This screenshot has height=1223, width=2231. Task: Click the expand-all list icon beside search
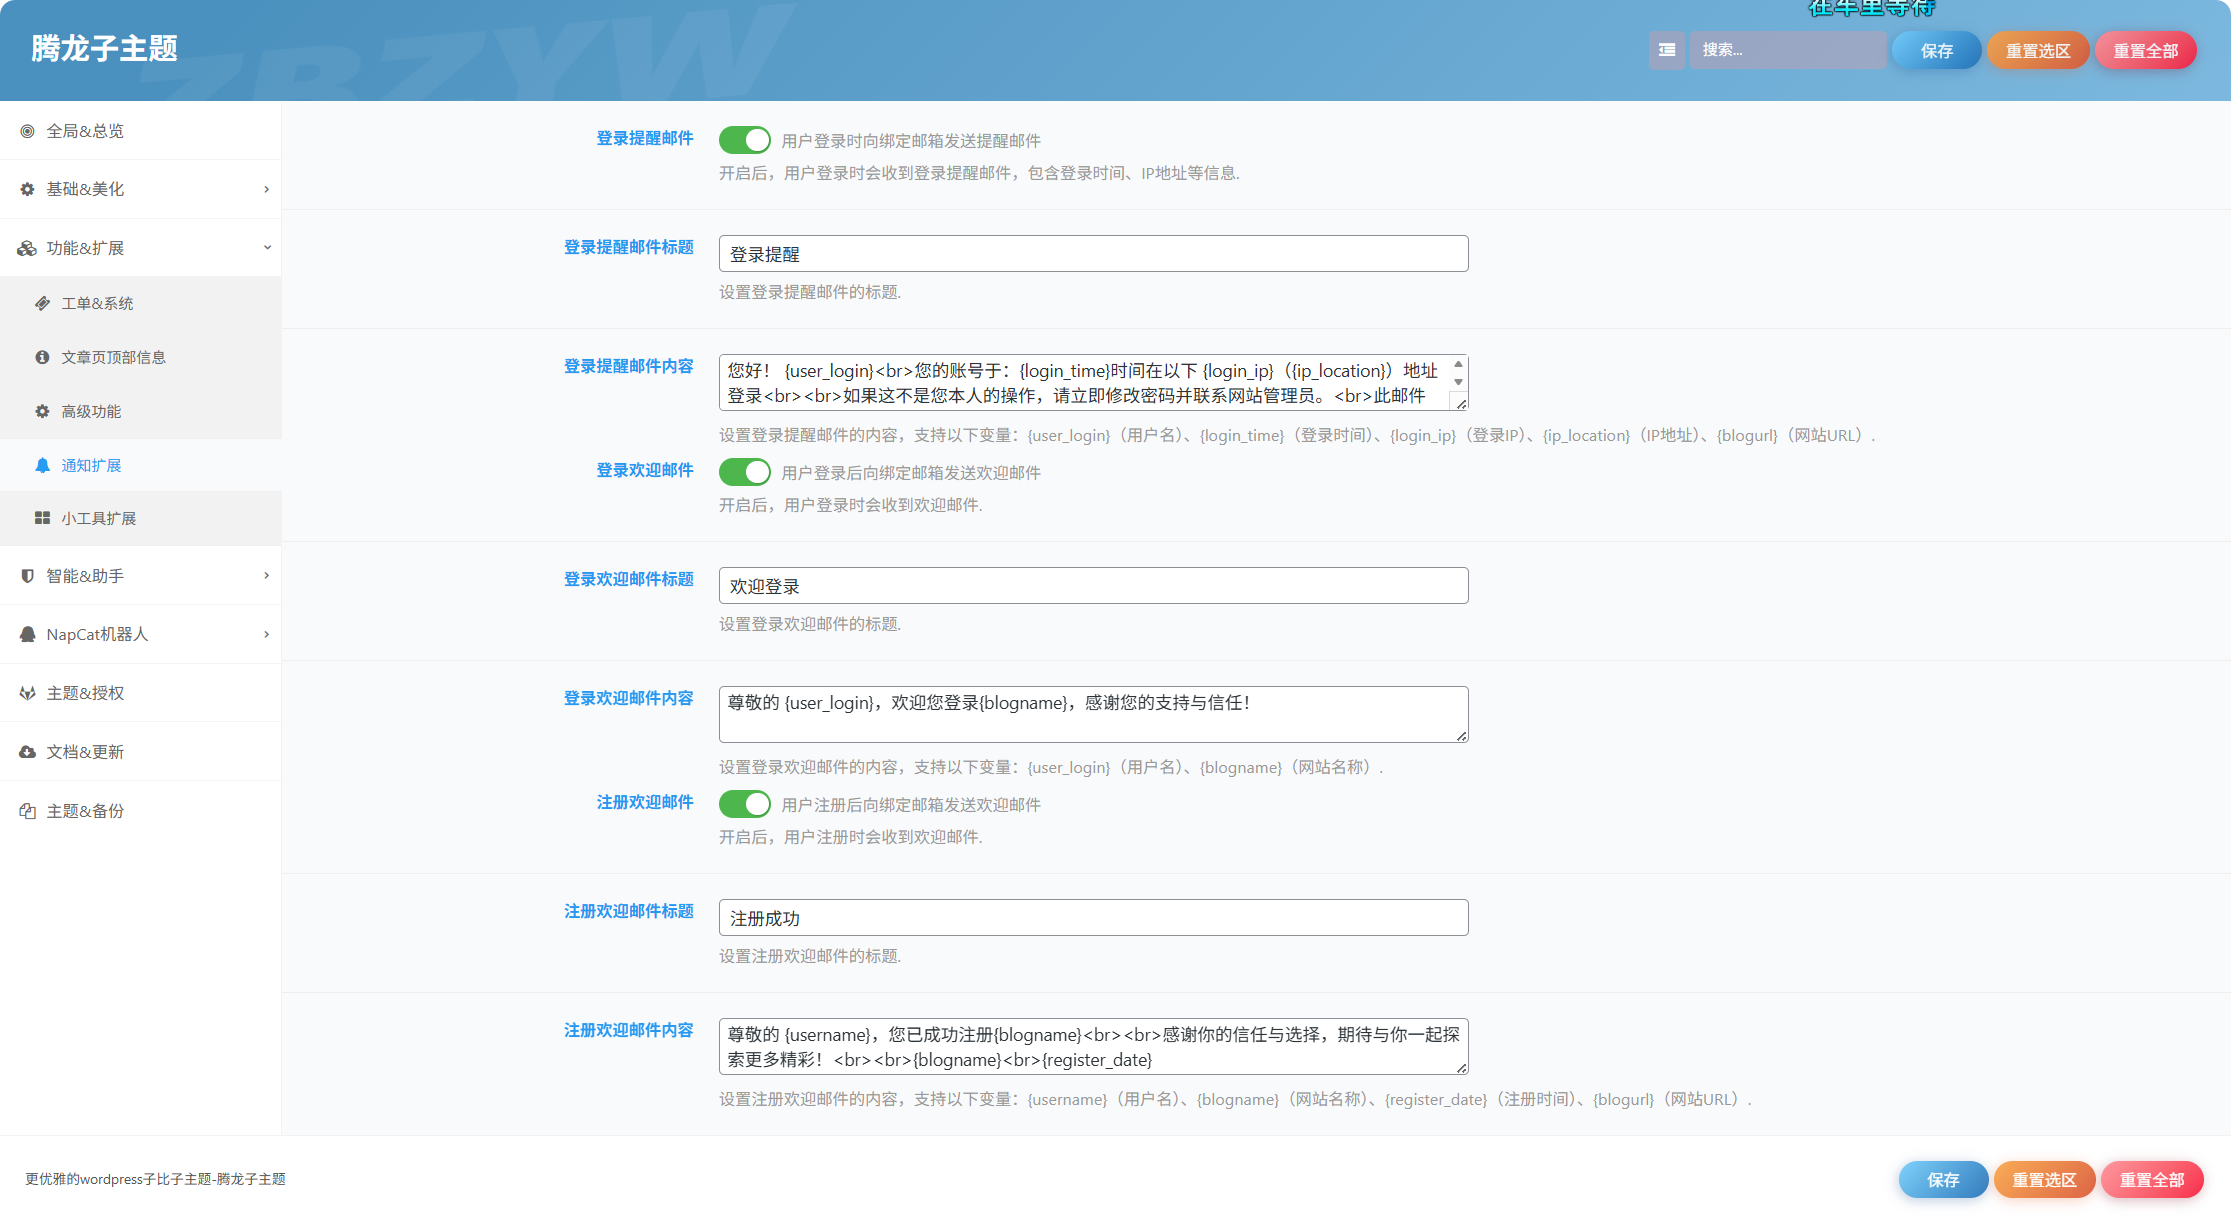(x=1666, y=50)
